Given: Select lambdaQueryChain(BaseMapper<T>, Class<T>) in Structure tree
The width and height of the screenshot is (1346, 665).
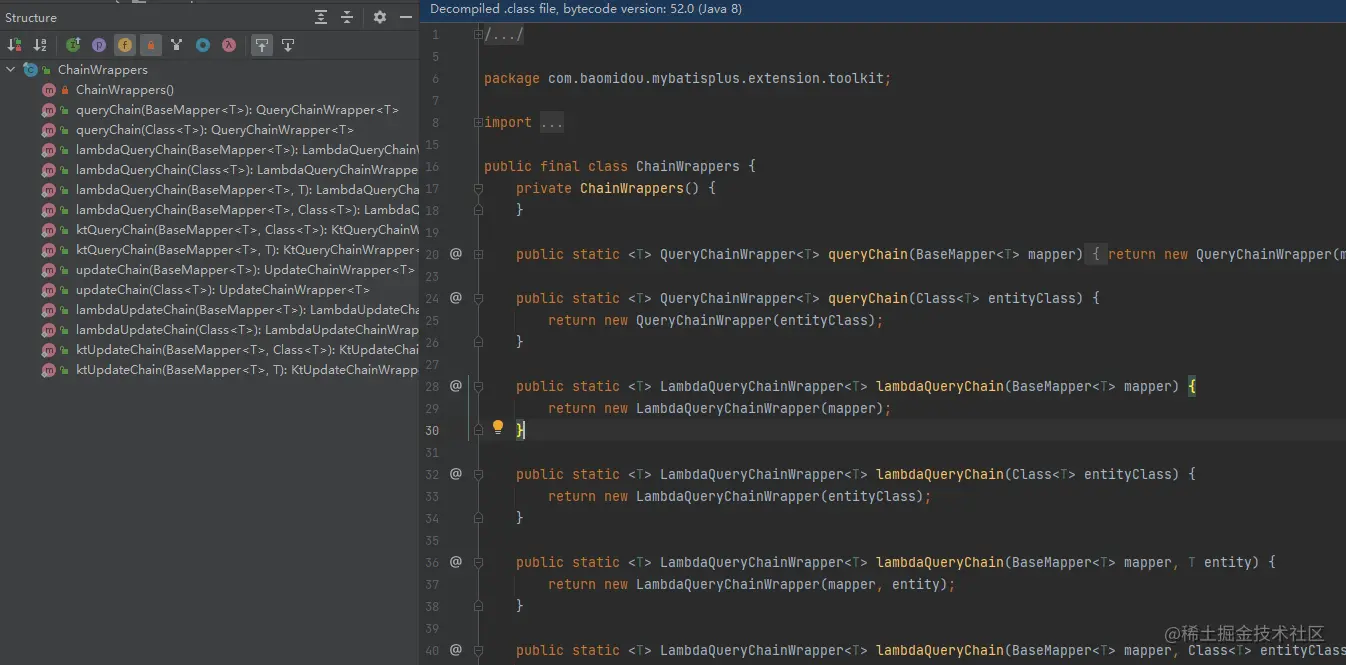Looking at the screenshot, I should 210,210.
